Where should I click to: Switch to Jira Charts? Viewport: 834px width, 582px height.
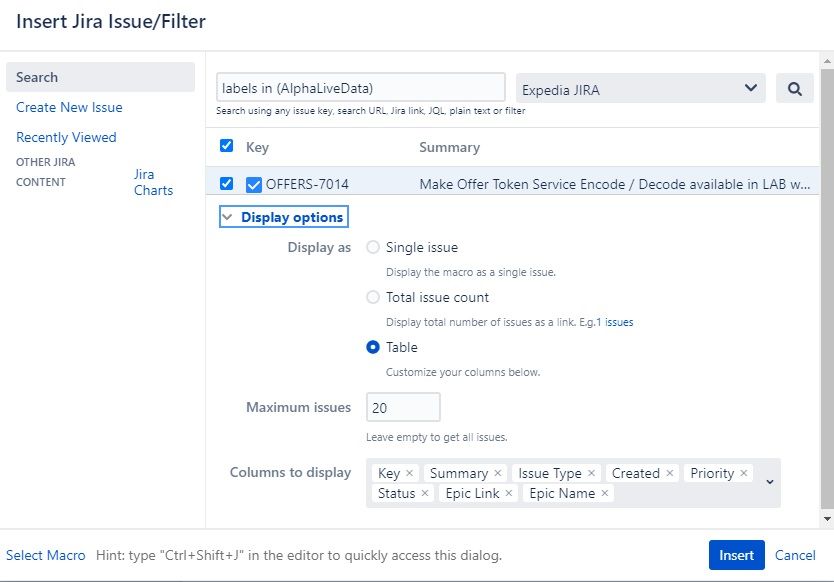(x=153, y=182)
